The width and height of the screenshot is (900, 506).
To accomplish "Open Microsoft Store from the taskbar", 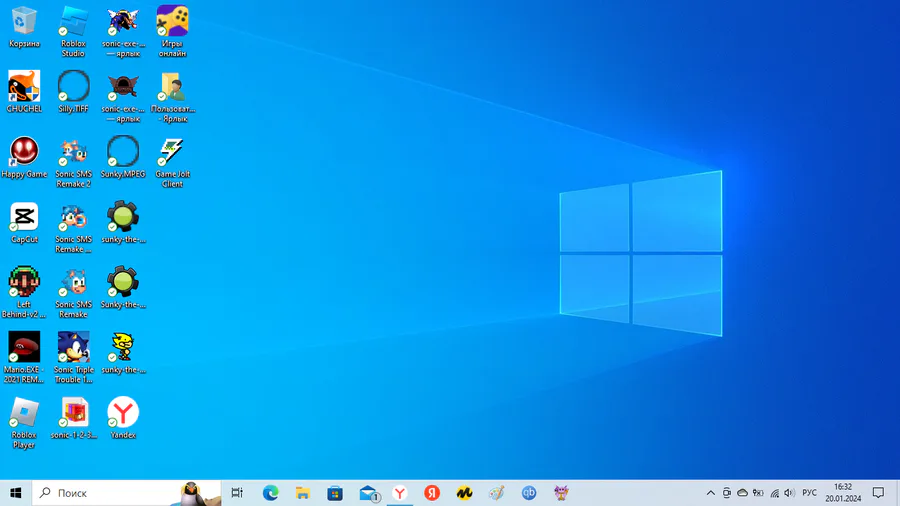I will pyautogui.click(x=335, y=493).
